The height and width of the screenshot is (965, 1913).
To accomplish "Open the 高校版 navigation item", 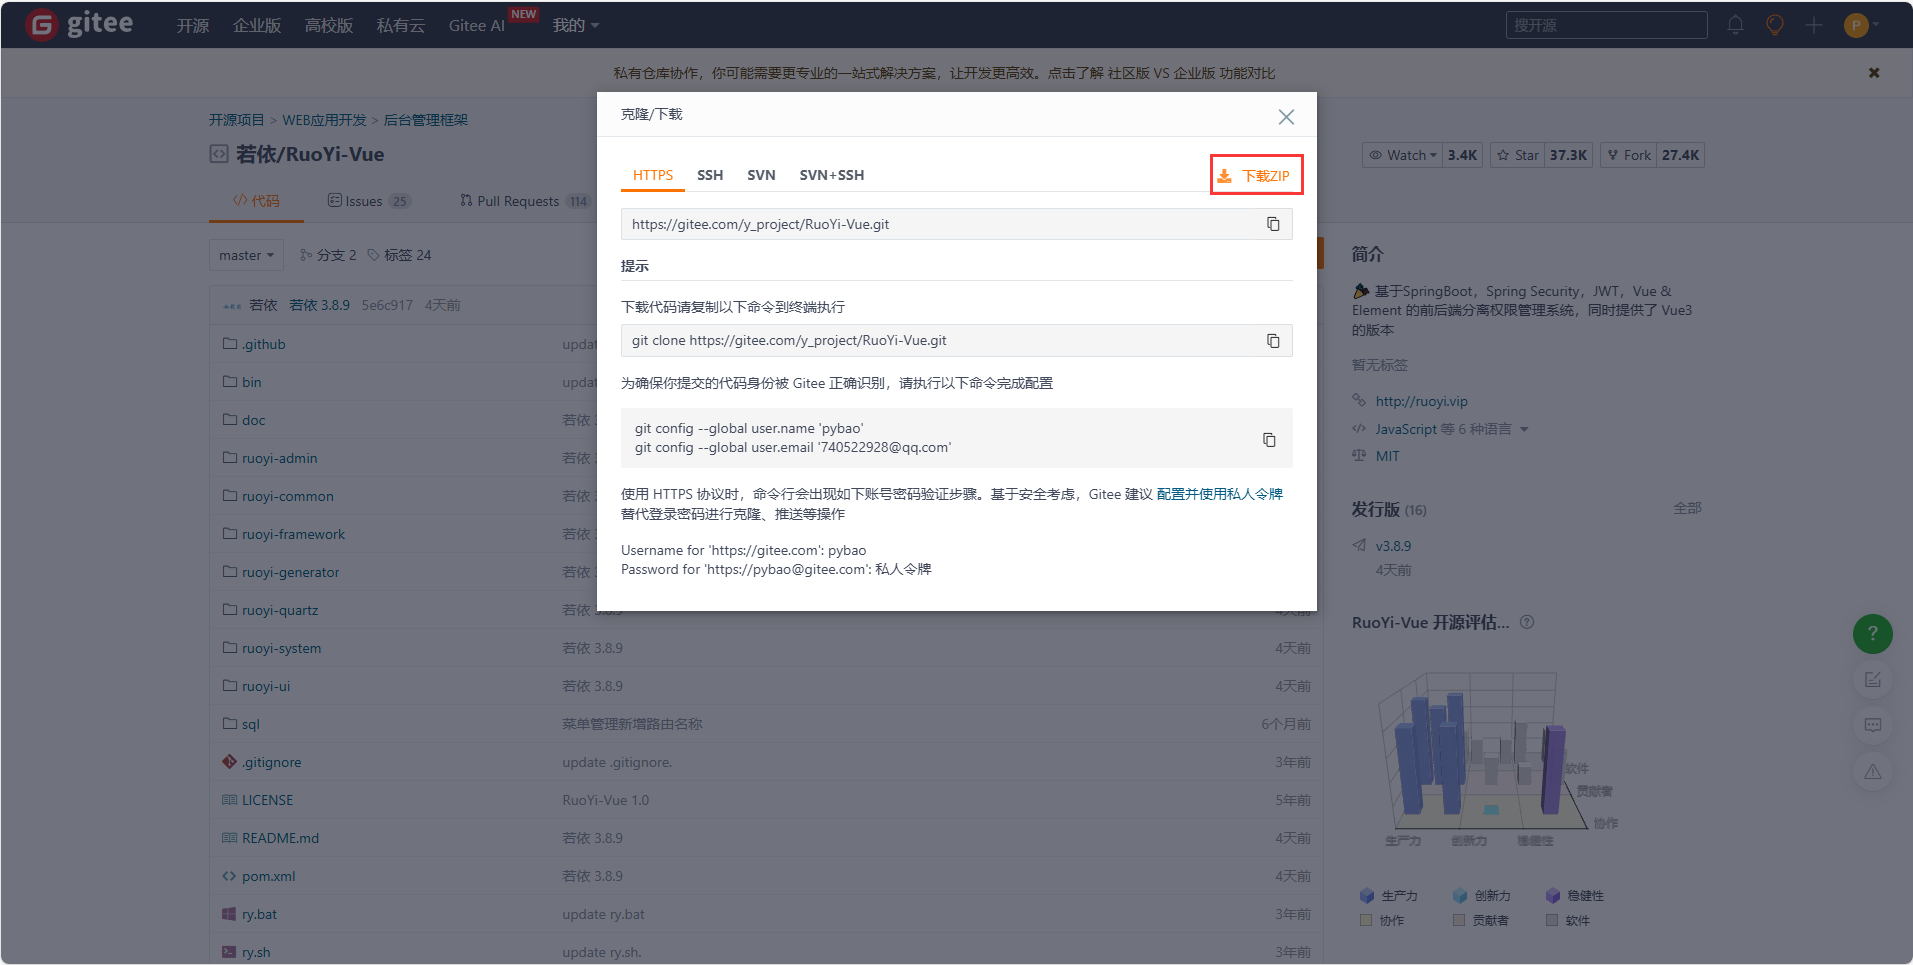I will click(x=329, y=25).
